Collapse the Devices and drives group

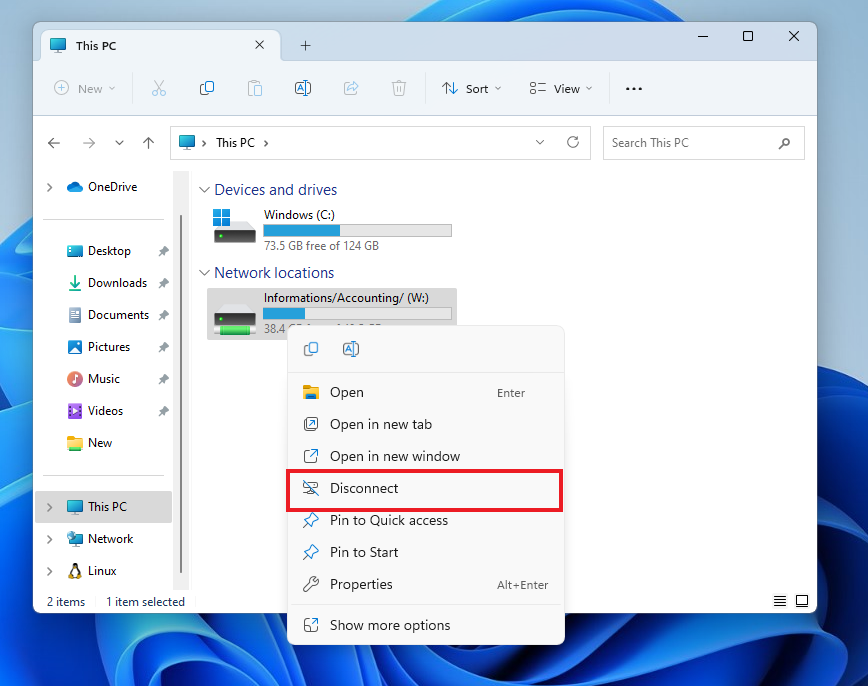[204, 190]
